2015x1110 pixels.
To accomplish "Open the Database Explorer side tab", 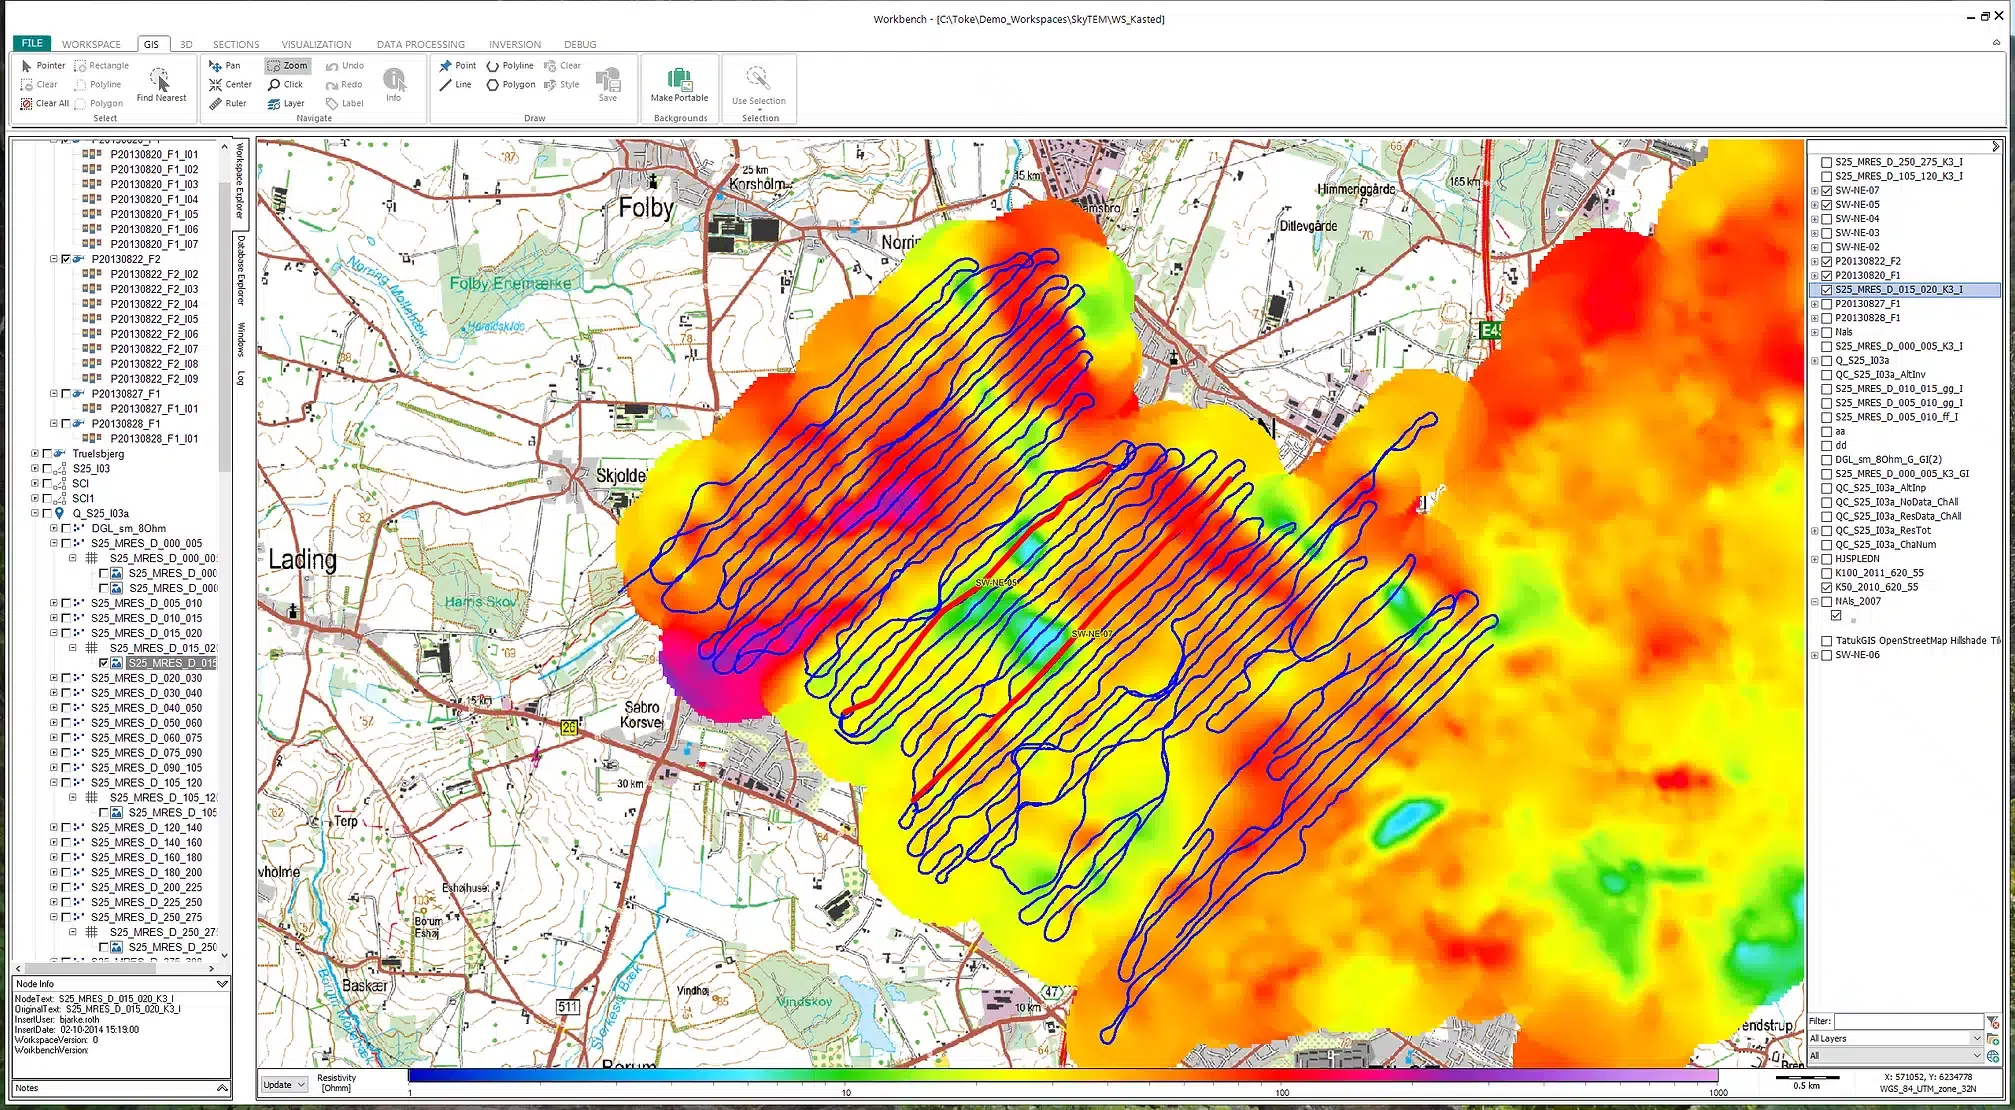I will pos(241,270).
